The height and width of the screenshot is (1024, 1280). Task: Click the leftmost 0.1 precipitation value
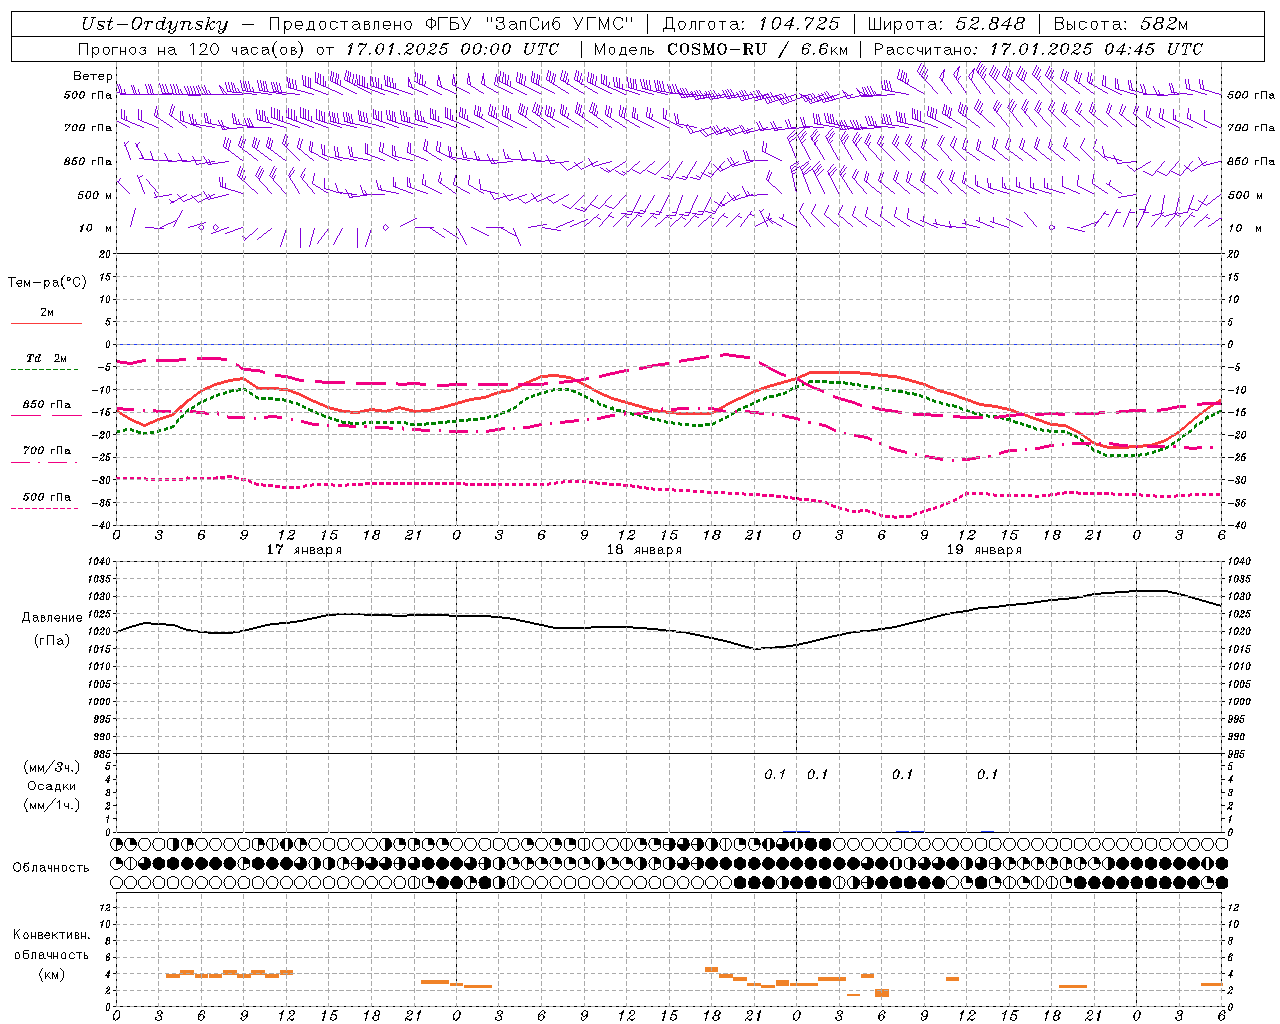pyautogui.click(x=775, y=774)
